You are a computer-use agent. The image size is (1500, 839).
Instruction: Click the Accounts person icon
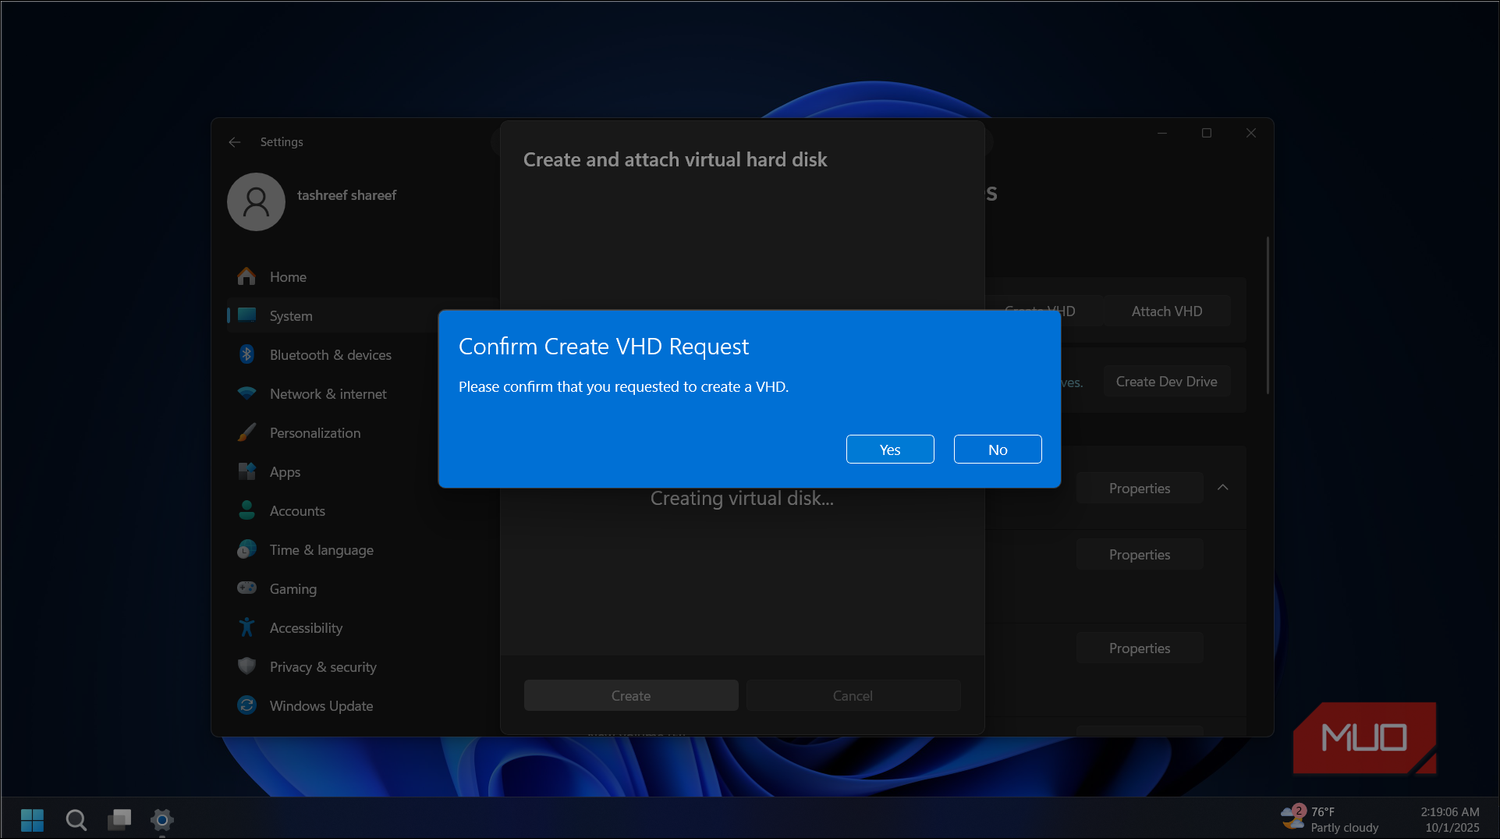(247, 510)
